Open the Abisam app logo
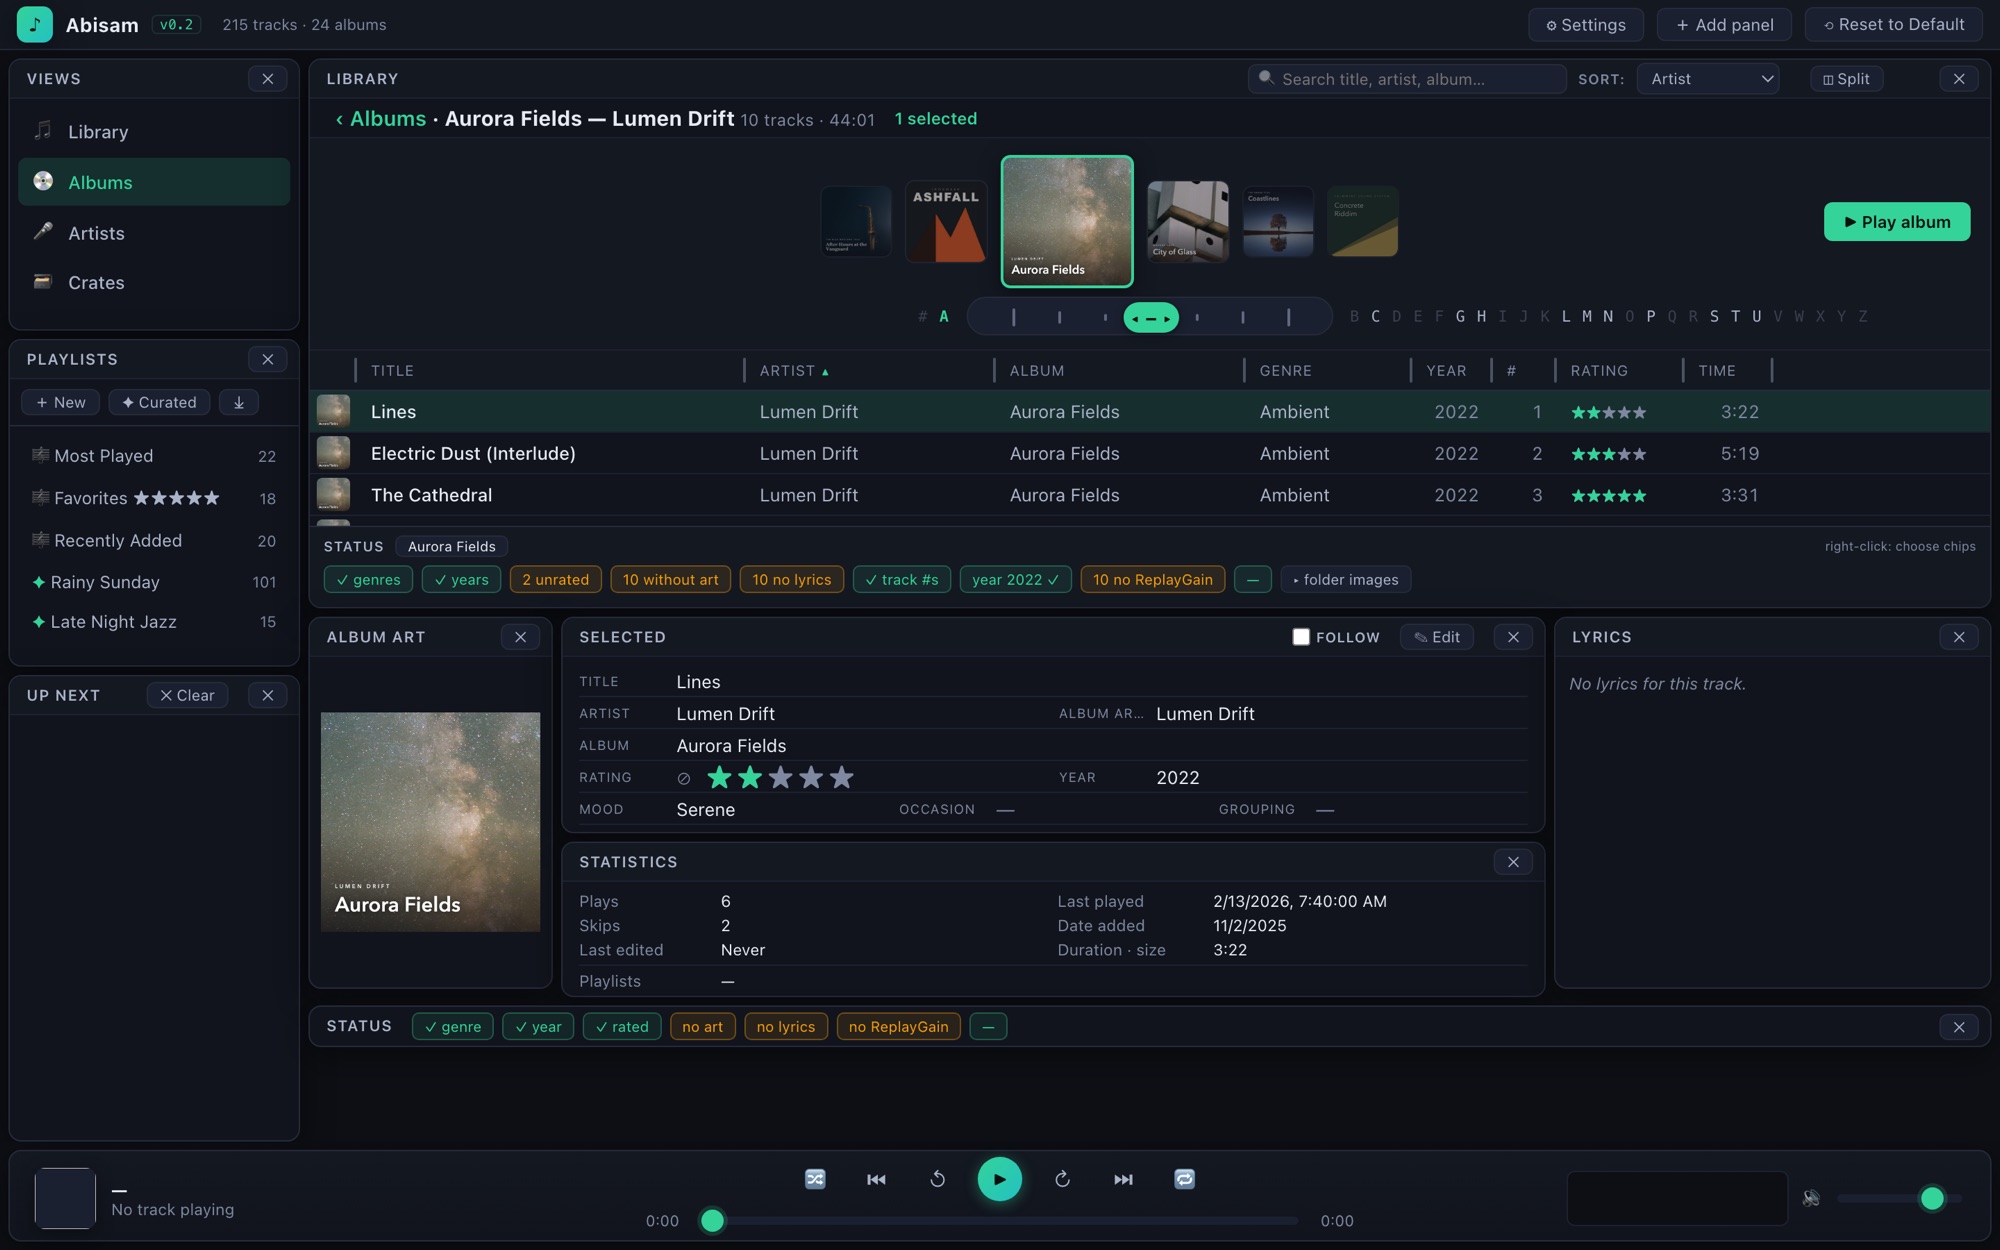This screenshot has height=1250, width=2000. pos(35,24)
